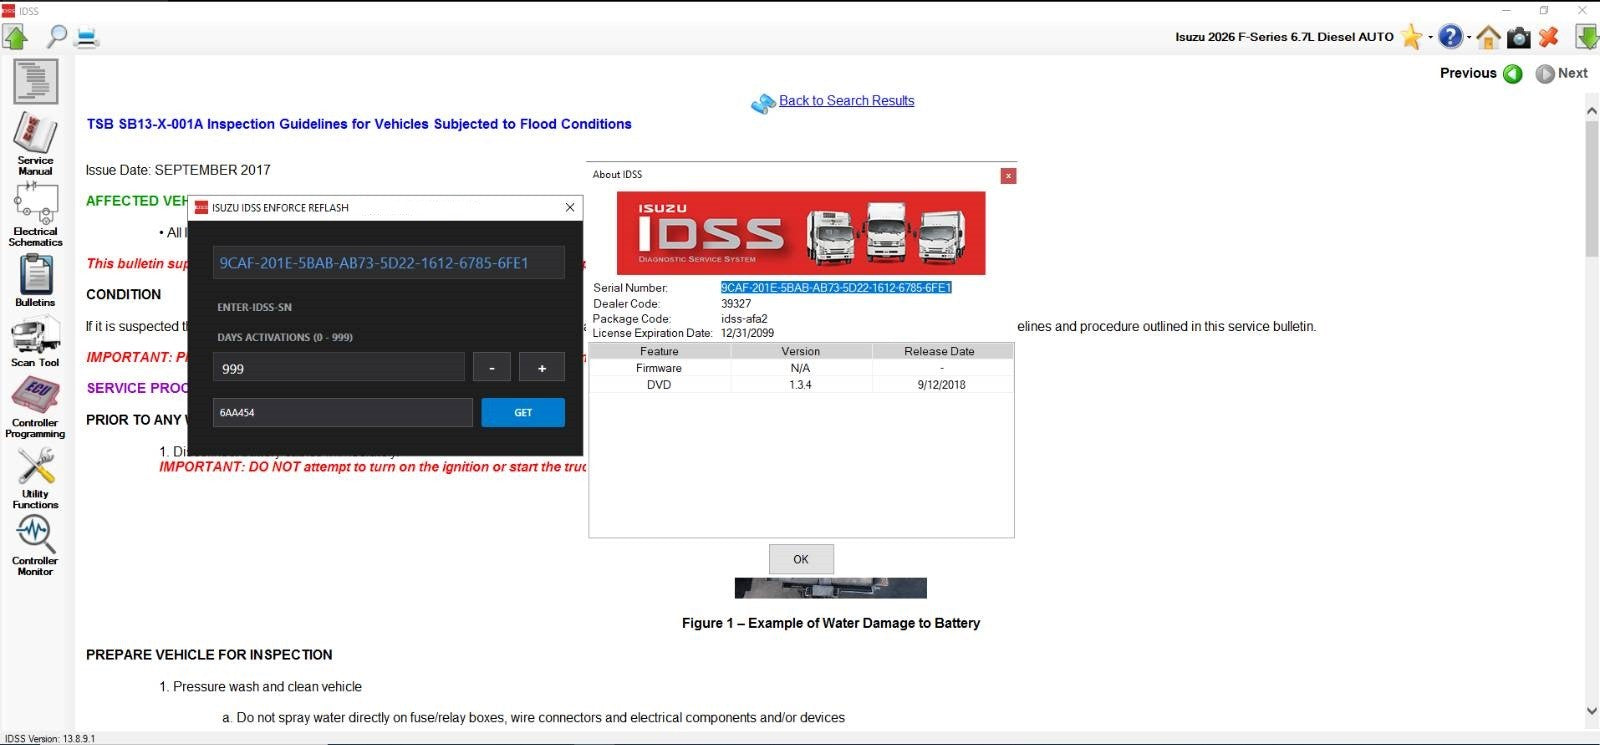Take a screenshot with the camera icon

tap(1518, 37)
